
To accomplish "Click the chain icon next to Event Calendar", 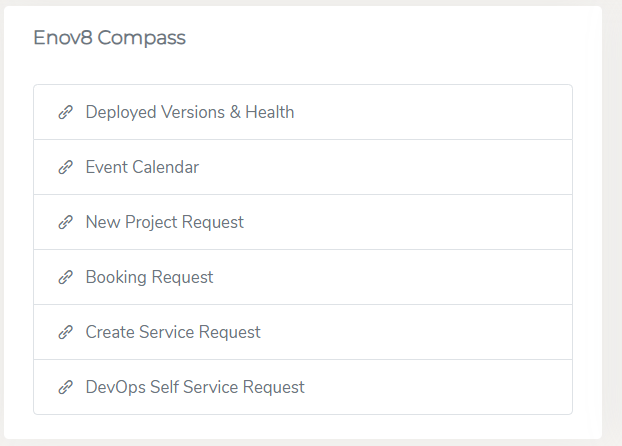I will 66,167.
